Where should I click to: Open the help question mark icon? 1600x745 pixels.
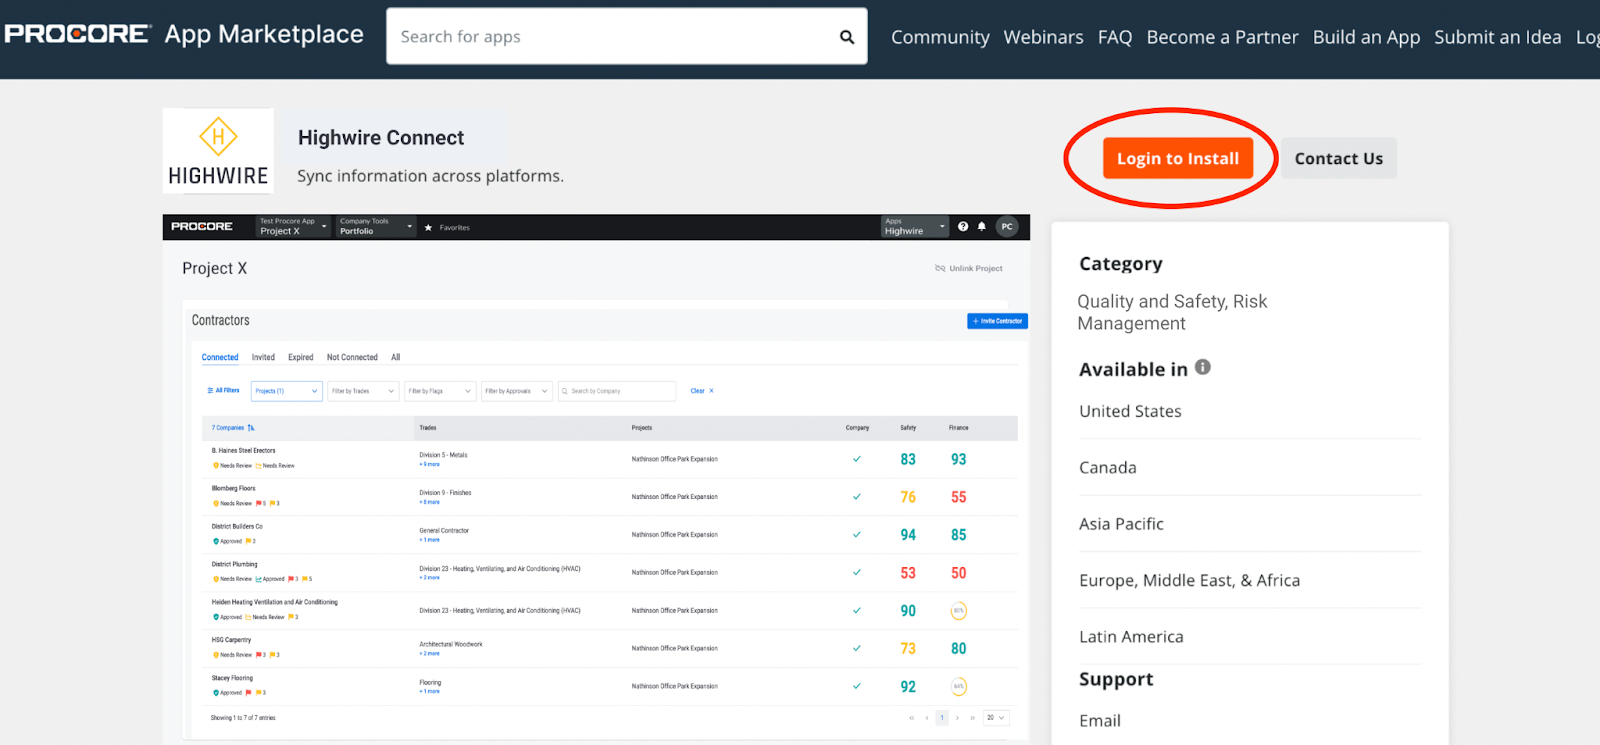(963, 227)
